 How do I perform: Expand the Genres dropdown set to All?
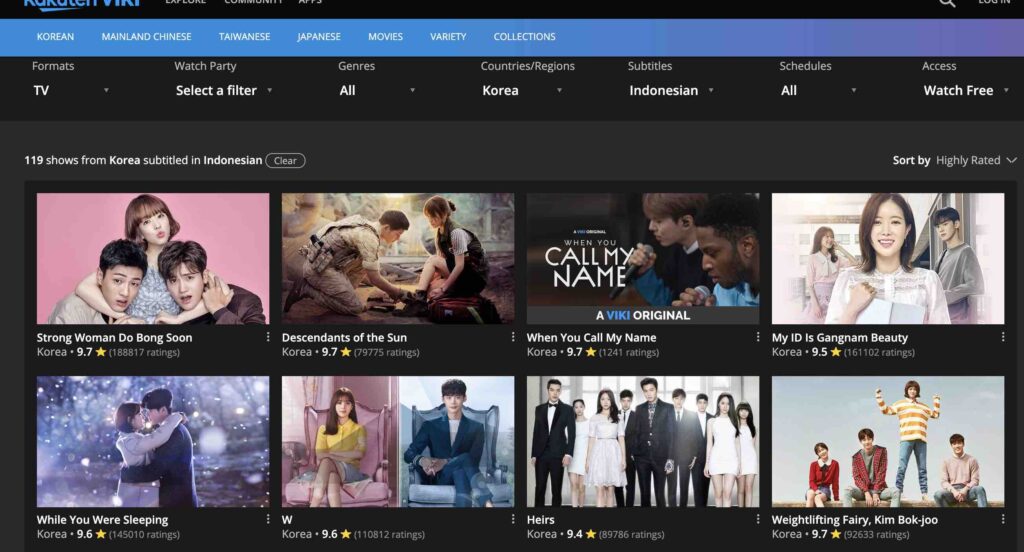coord(377,90)
